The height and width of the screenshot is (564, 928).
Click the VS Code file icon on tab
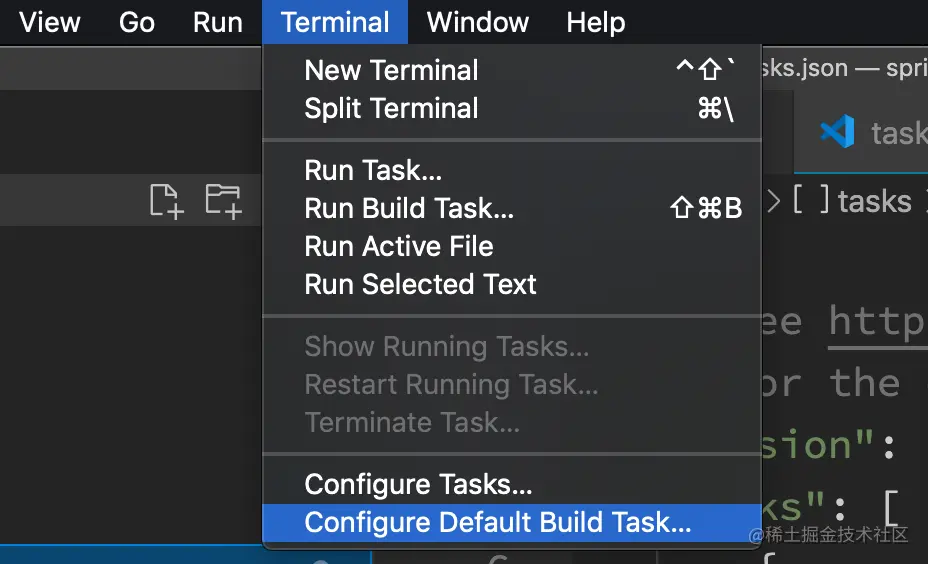837,131
